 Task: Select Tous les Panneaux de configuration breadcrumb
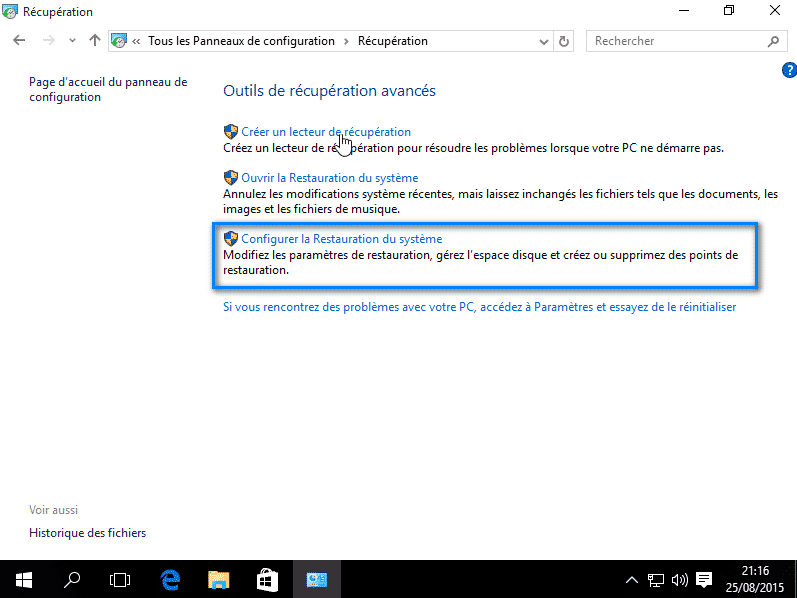coord(241,41)
